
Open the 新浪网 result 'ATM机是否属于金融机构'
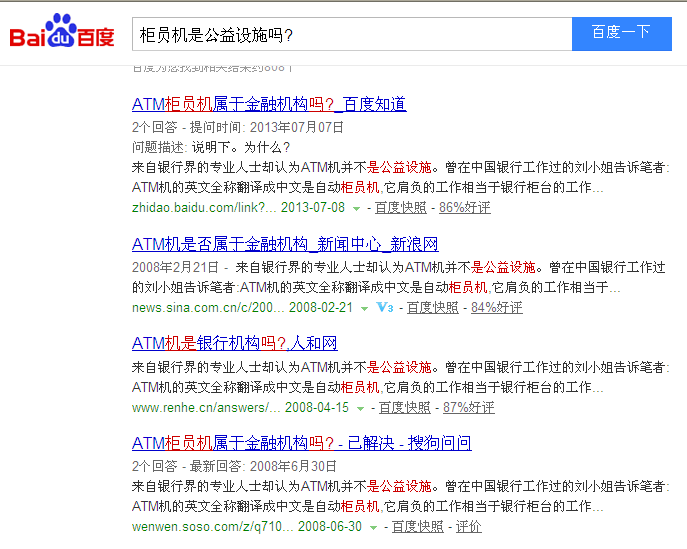(285, 244)
